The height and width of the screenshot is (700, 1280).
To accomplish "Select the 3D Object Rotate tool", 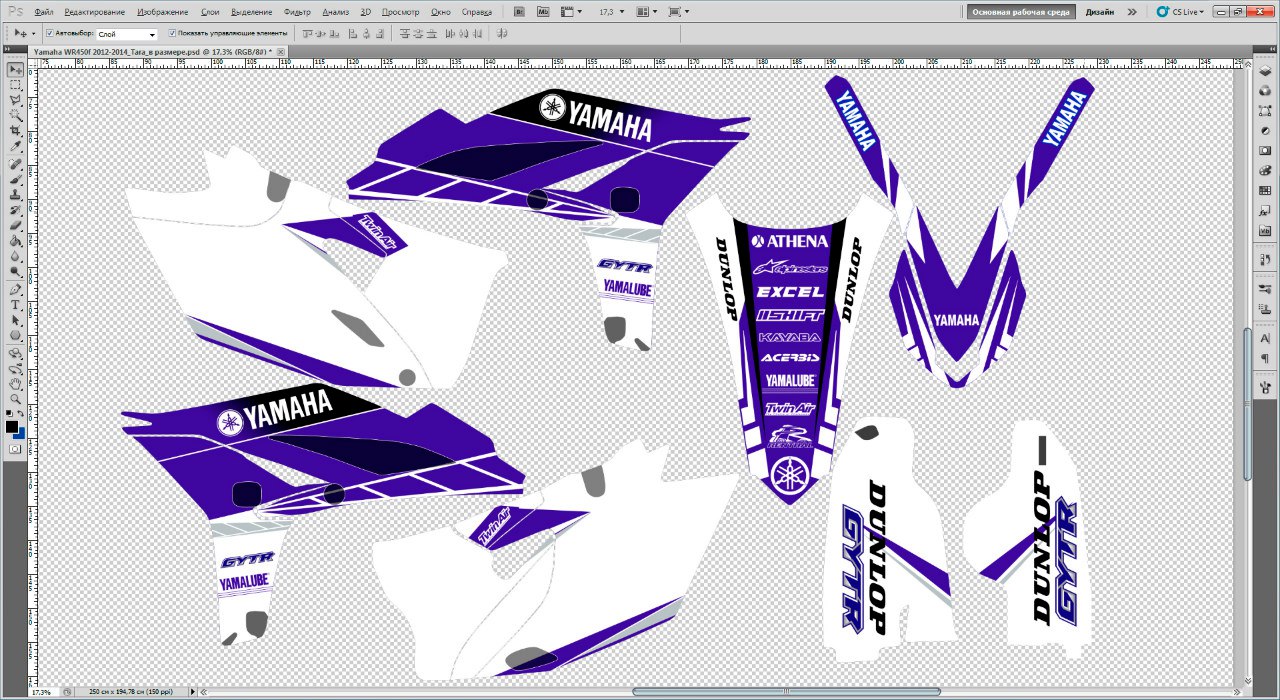I will (x=16, y=353).
